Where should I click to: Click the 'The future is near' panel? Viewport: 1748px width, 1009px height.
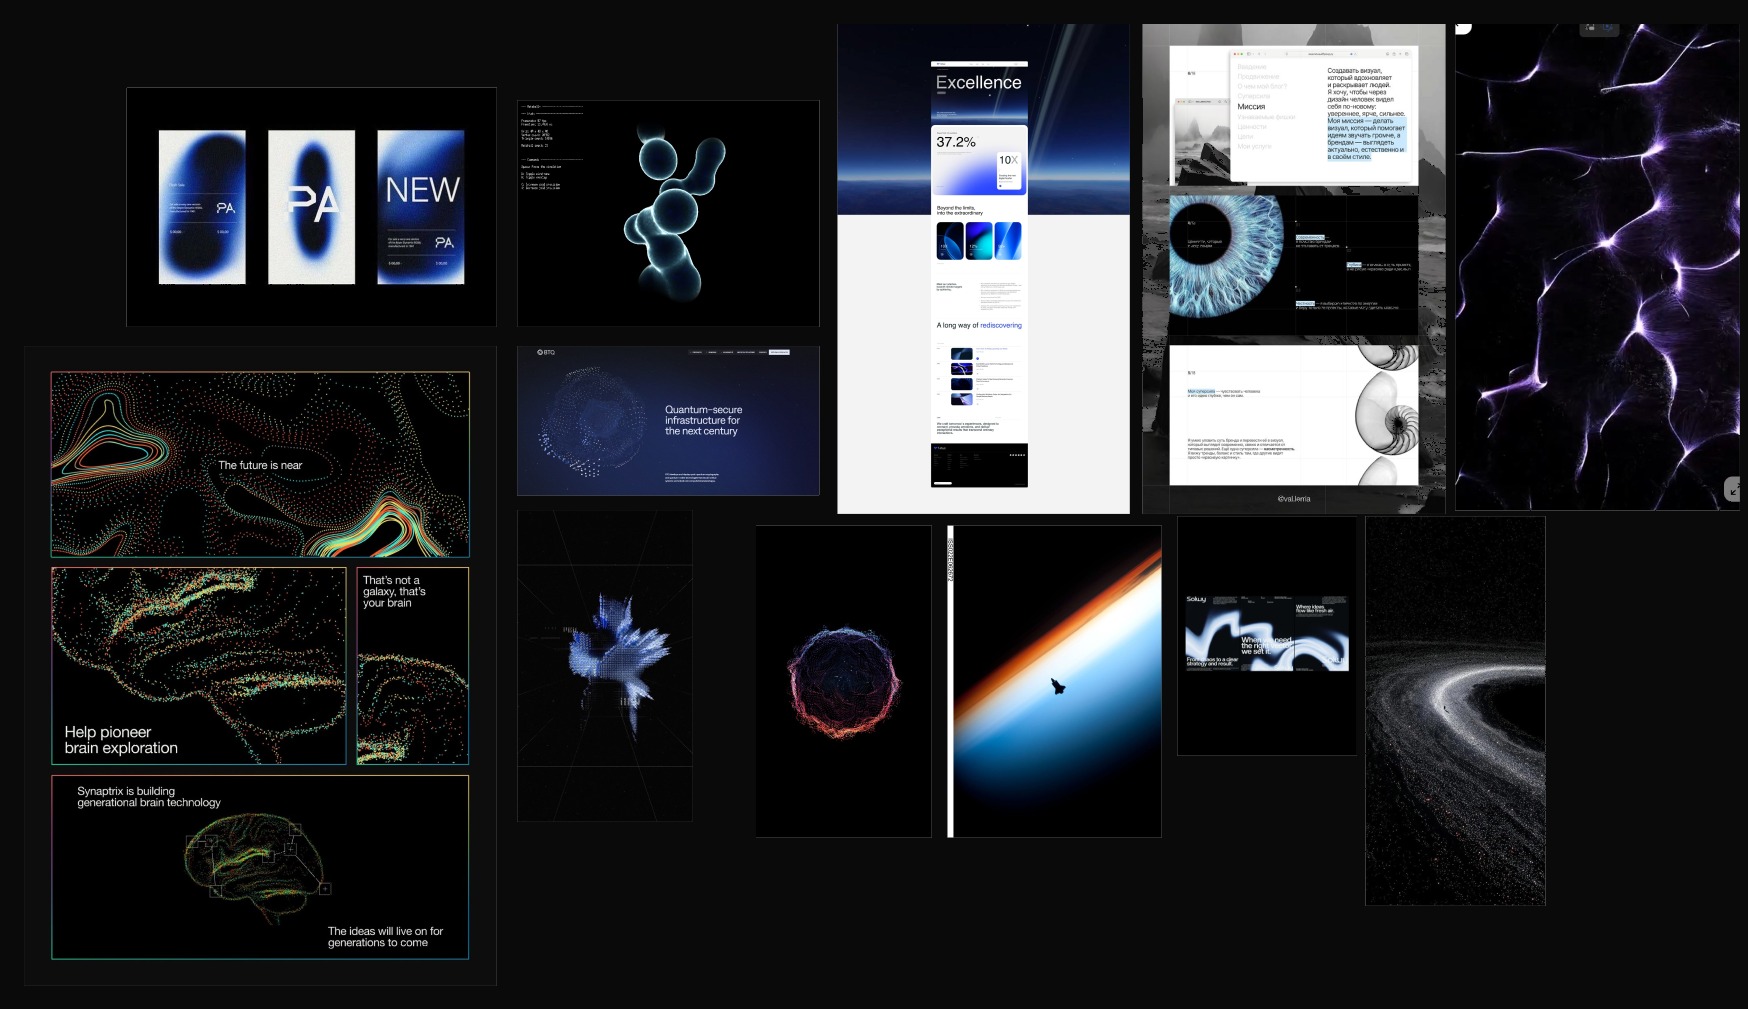[x=260, y=465]
